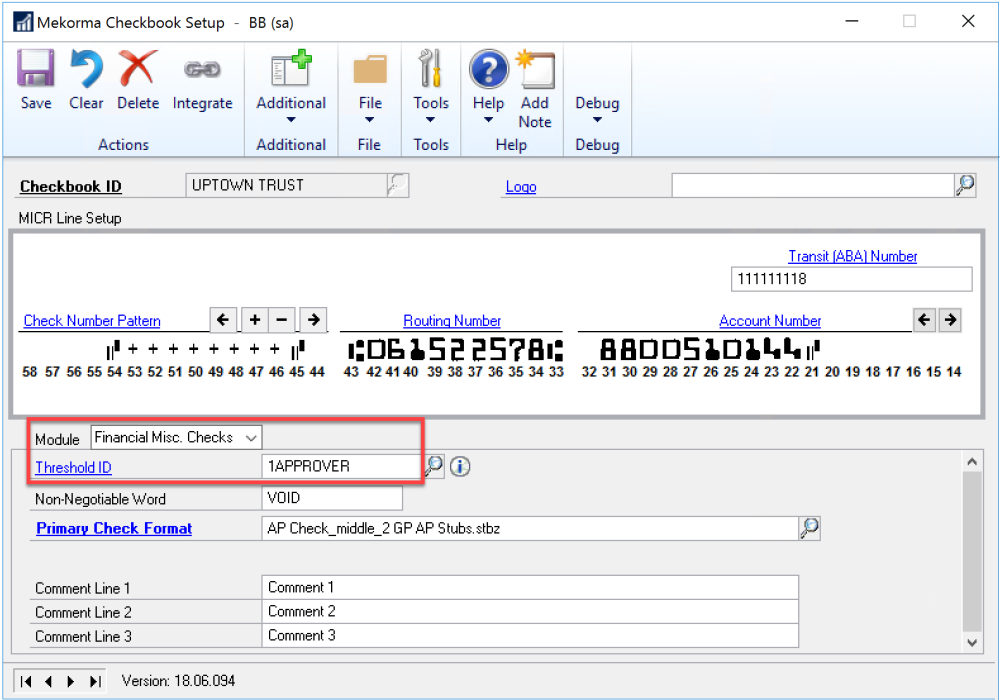Click the Primary Check Format file field
Viewport: 1000px width, 700px height.
(x=530, y=529)
